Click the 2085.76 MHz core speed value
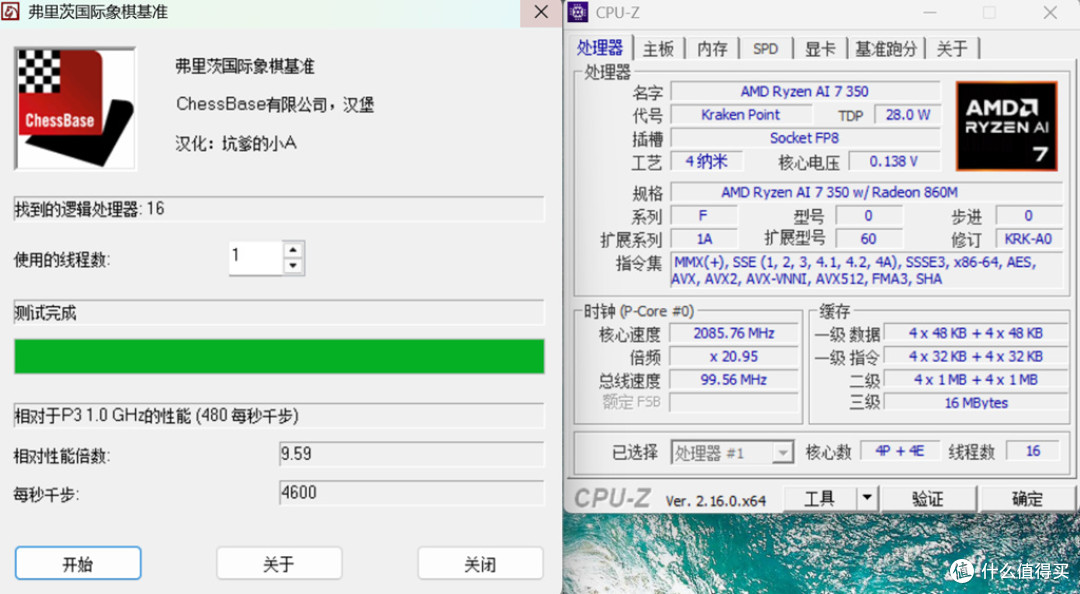The image size is (1080, 594). coord(734,333)
